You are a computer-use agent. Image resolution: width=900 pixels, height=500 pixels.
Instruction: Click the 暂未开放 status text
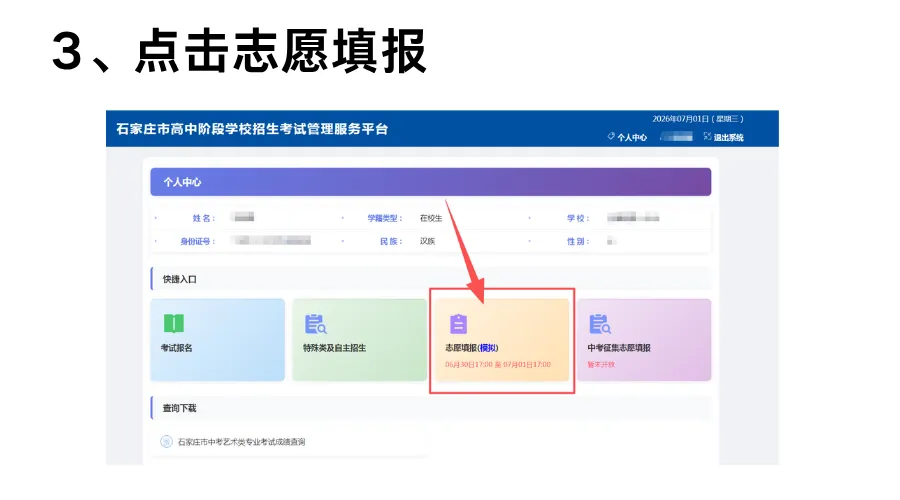click(x=601, y=365)
